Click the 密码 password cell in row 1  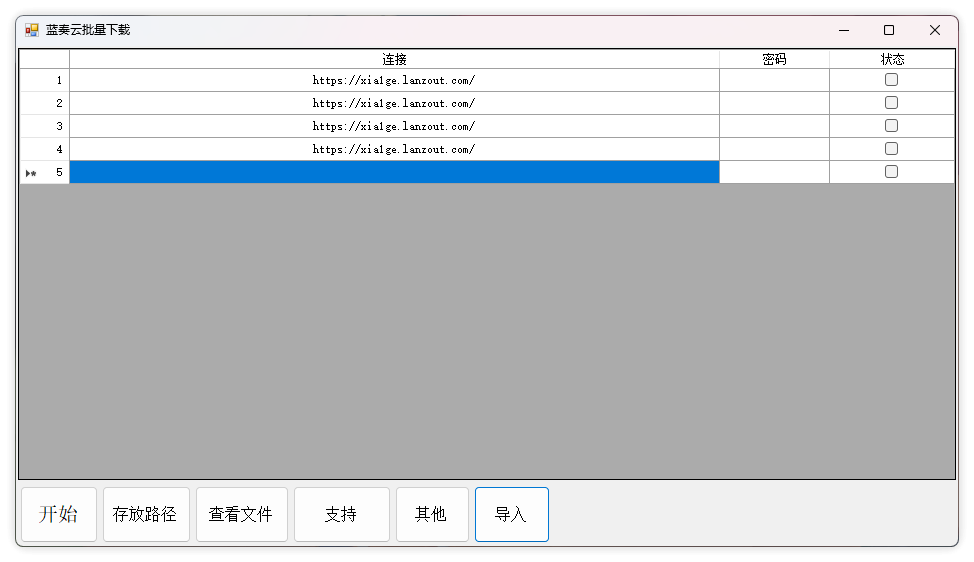pyautogui.click(x=775, y=80)
